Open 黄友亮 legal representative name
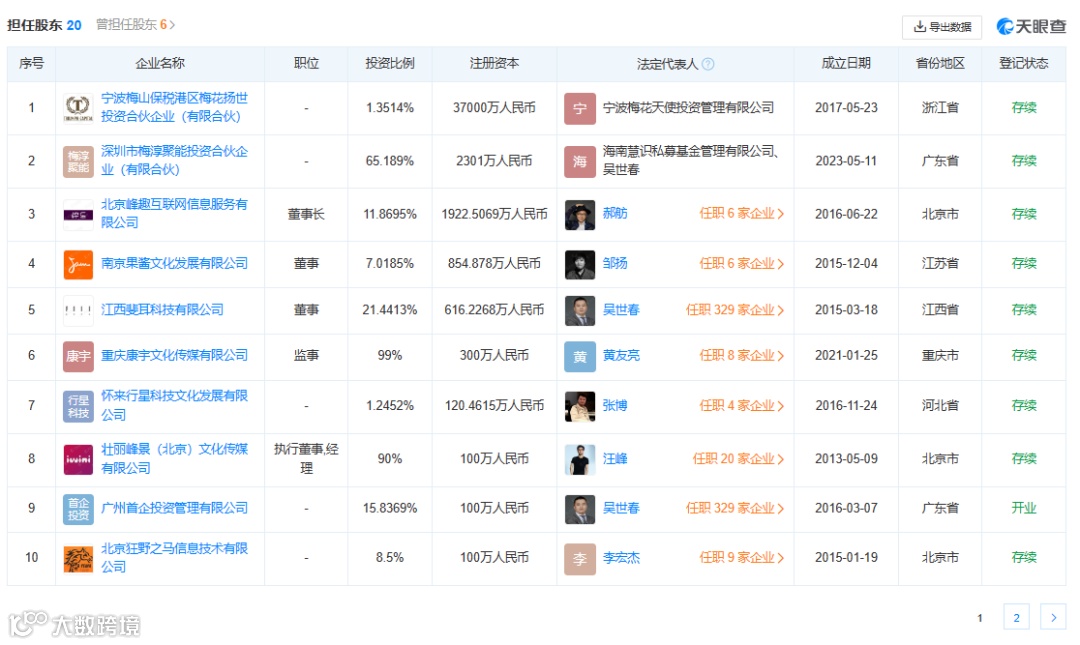The height and width of the screenshot is (645, 1080). 621,356
